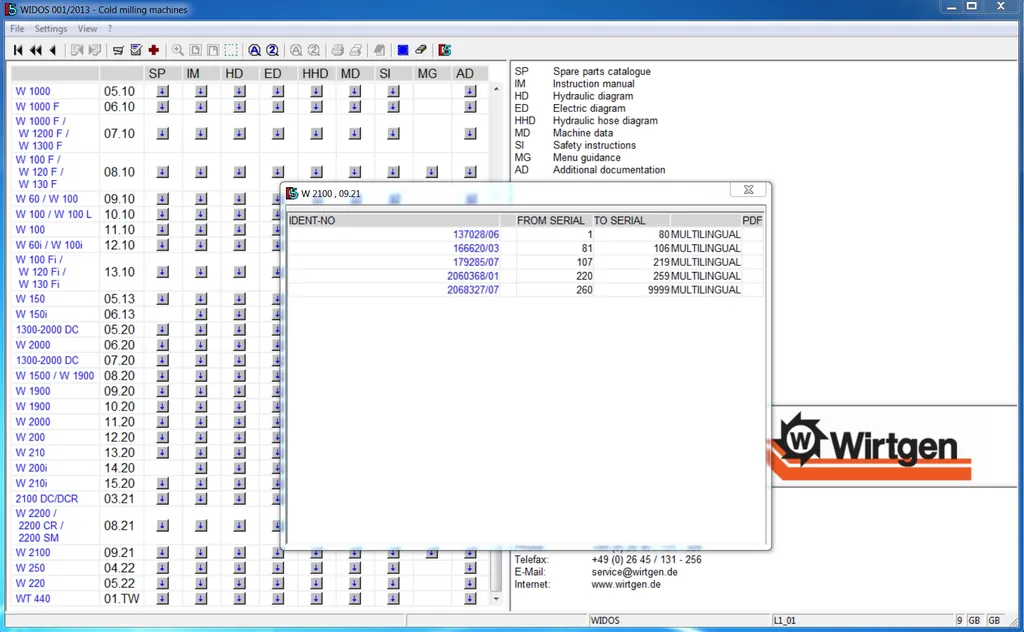The width and height of the screenshot is (1024, 632).
Task: Open Additional documentation for W 1000 05.10
Action: (x=470, y=91)
